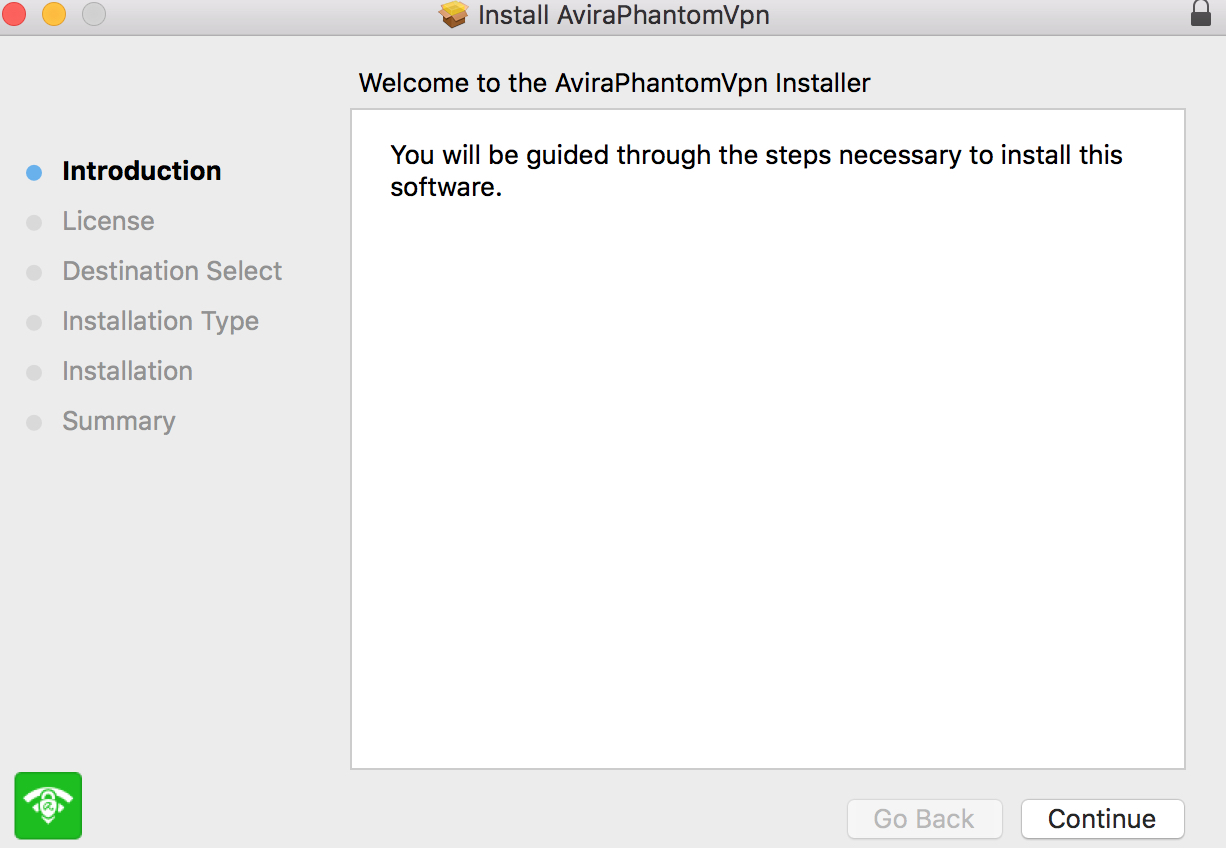Image resolution: width=1226 pixels, height=848 pixels.
Task: Click the gray bullet beside License
Action: [x=34, y=222]
